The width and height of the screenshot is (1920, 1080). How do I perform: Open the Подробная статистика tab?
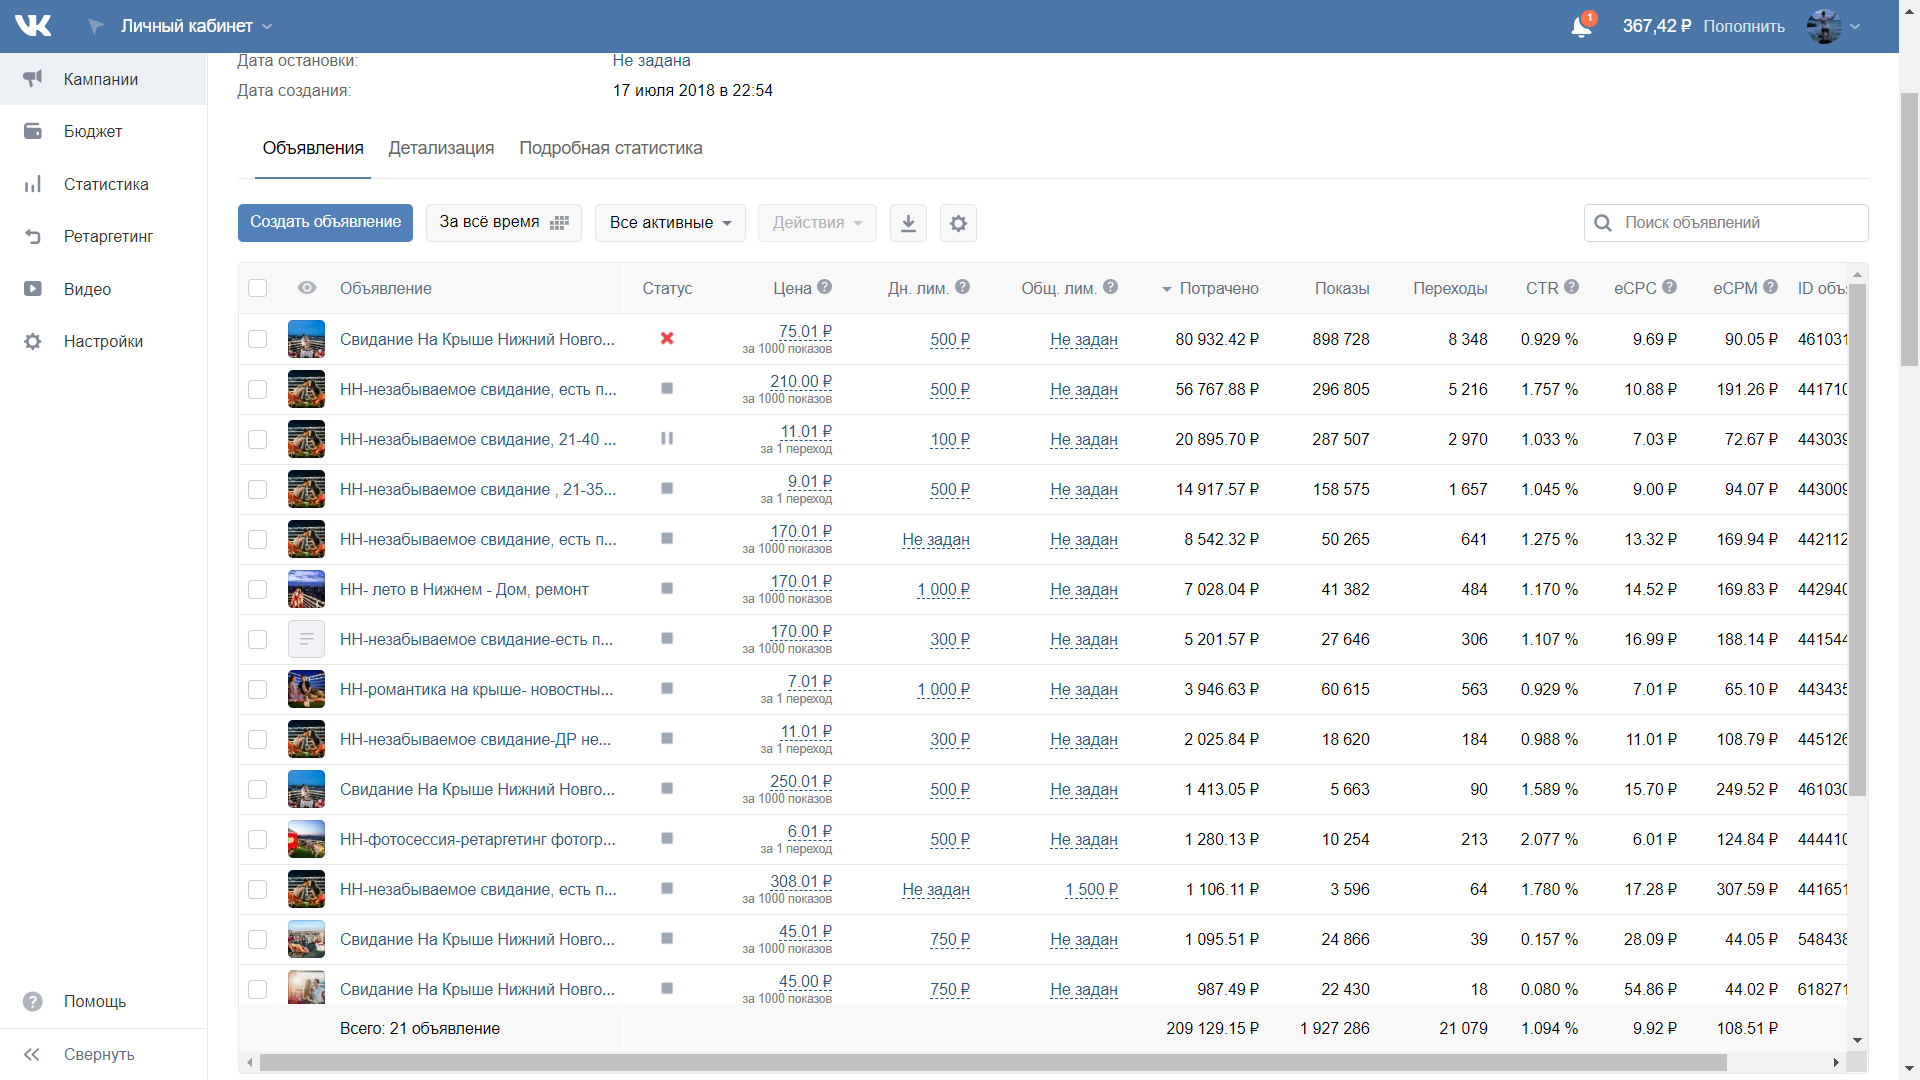click(610, 148)
